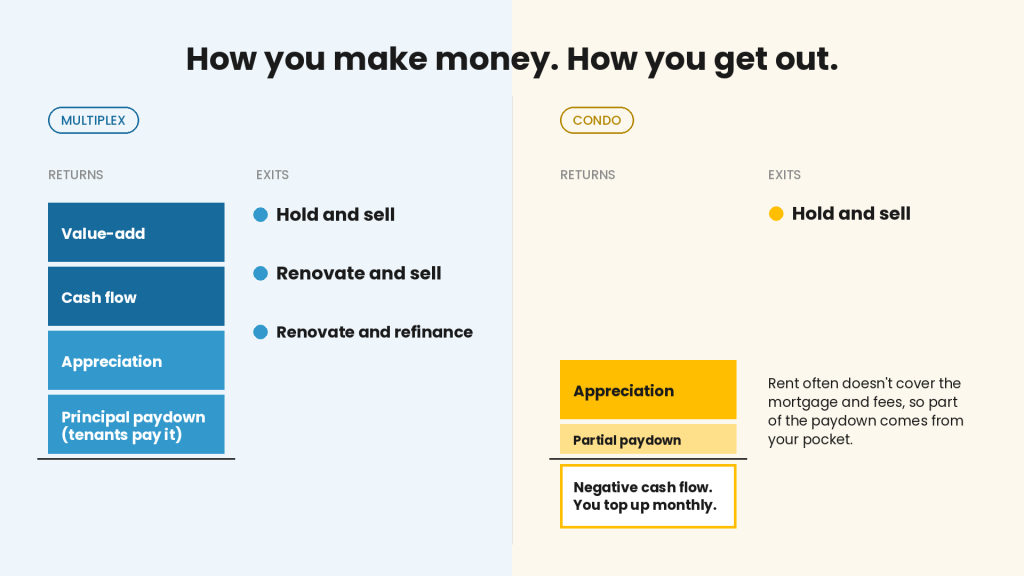
Task: Click the yellow Appreciation block under Condo
Action: pos(648,390)
